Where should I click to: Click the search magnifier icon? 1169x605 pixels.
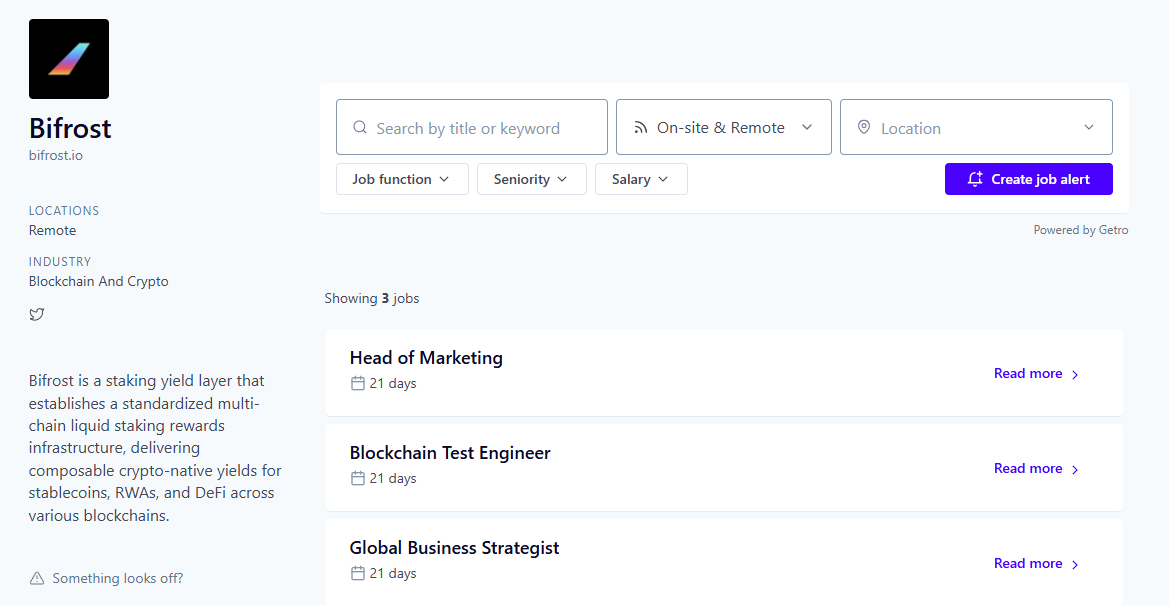[360, 128]
